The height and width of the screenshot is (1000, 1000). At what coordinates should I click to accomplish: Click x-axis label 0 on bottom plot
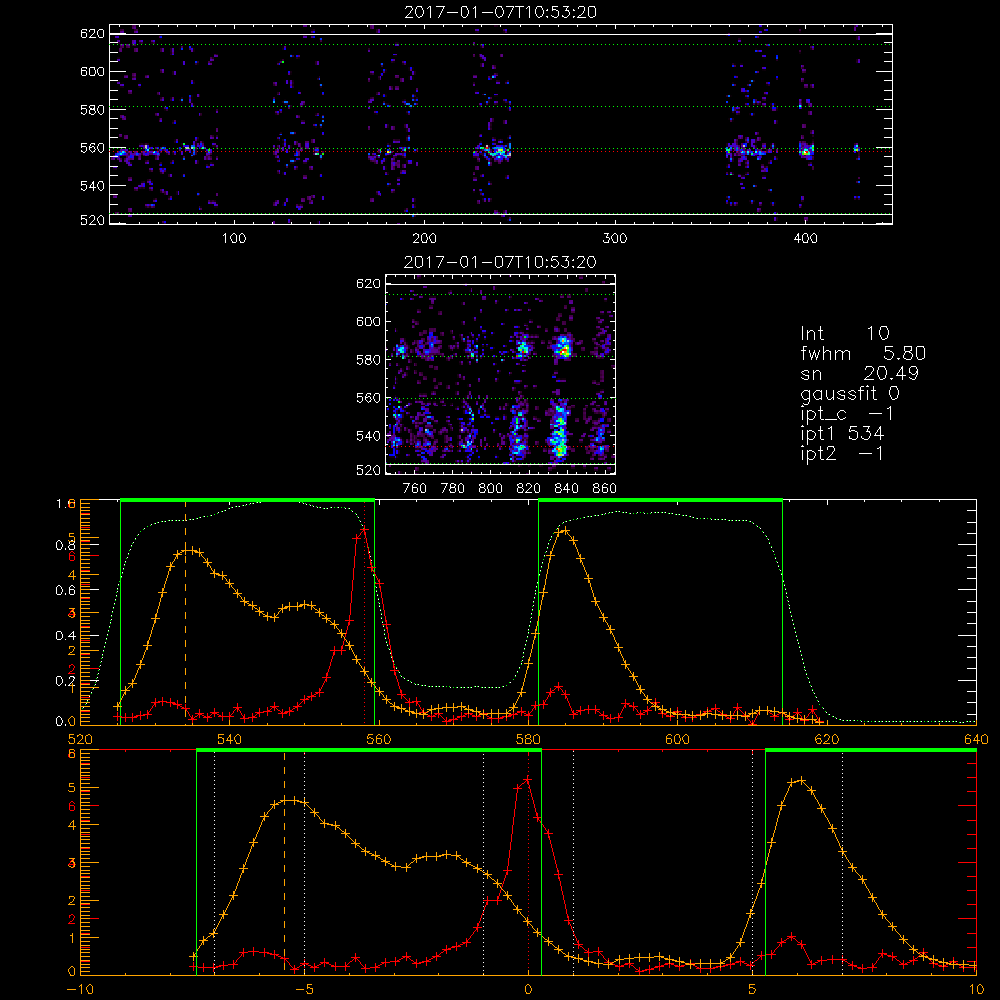[528, 990]
